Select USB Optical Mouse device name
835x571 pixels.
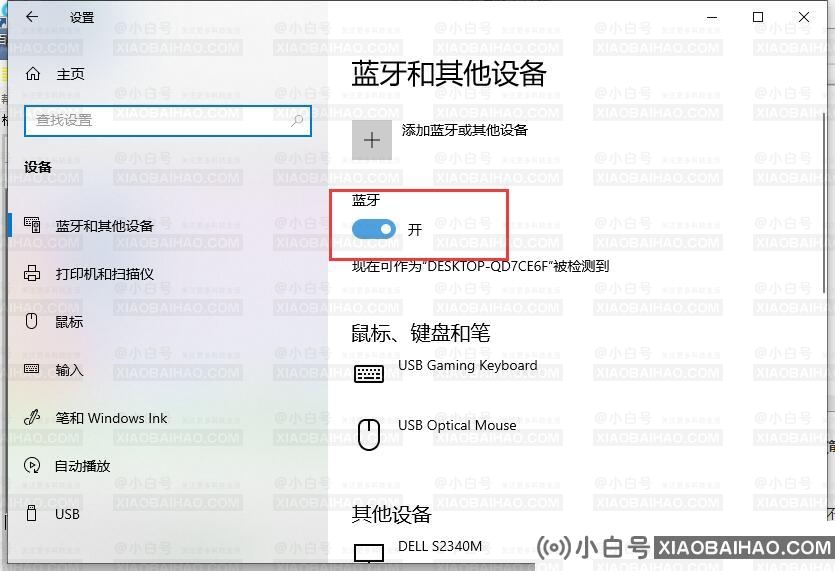pyautogui.click(x=457, y=425)
